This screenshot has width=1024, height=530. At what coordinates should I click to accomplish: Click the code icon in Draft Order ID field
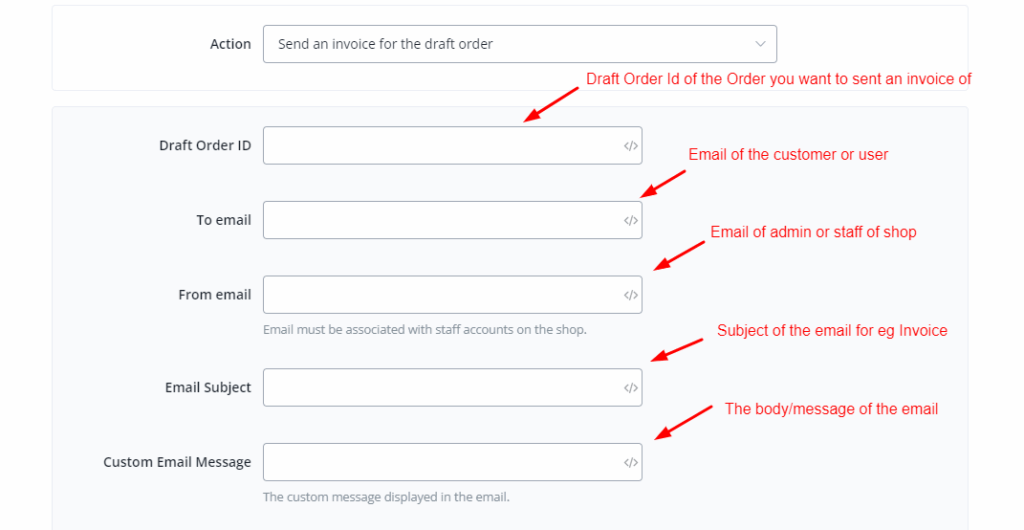[x=630, y=146]
